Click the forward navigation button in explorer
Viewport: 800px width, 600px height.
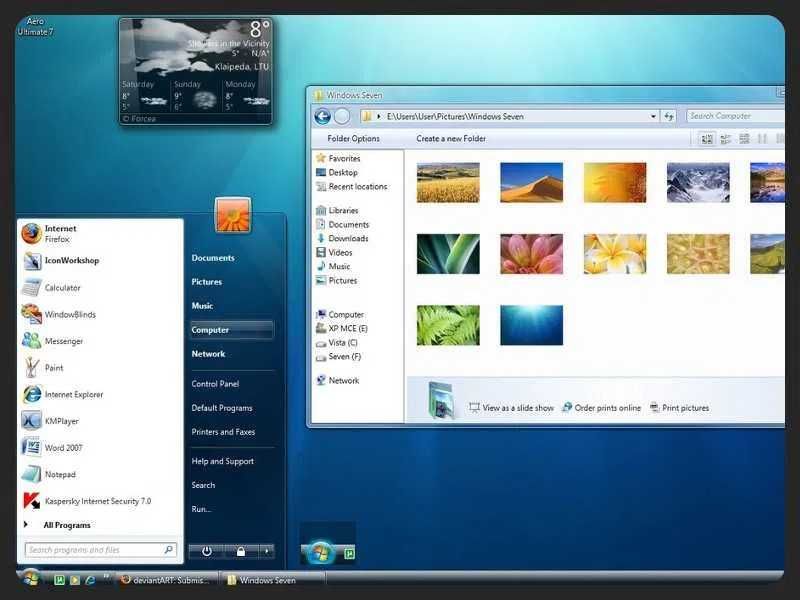click(342, 116)
